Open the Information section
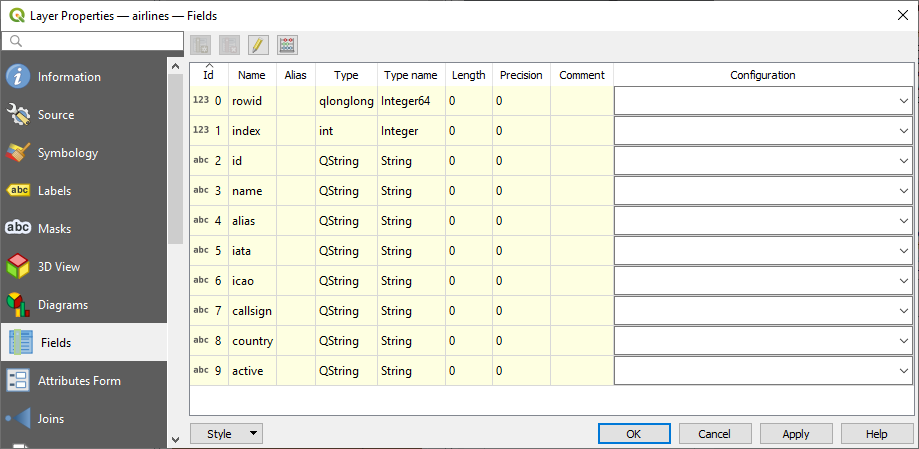Image resolution: width=919 pixels, height=449 pixels. pos(69,77)
